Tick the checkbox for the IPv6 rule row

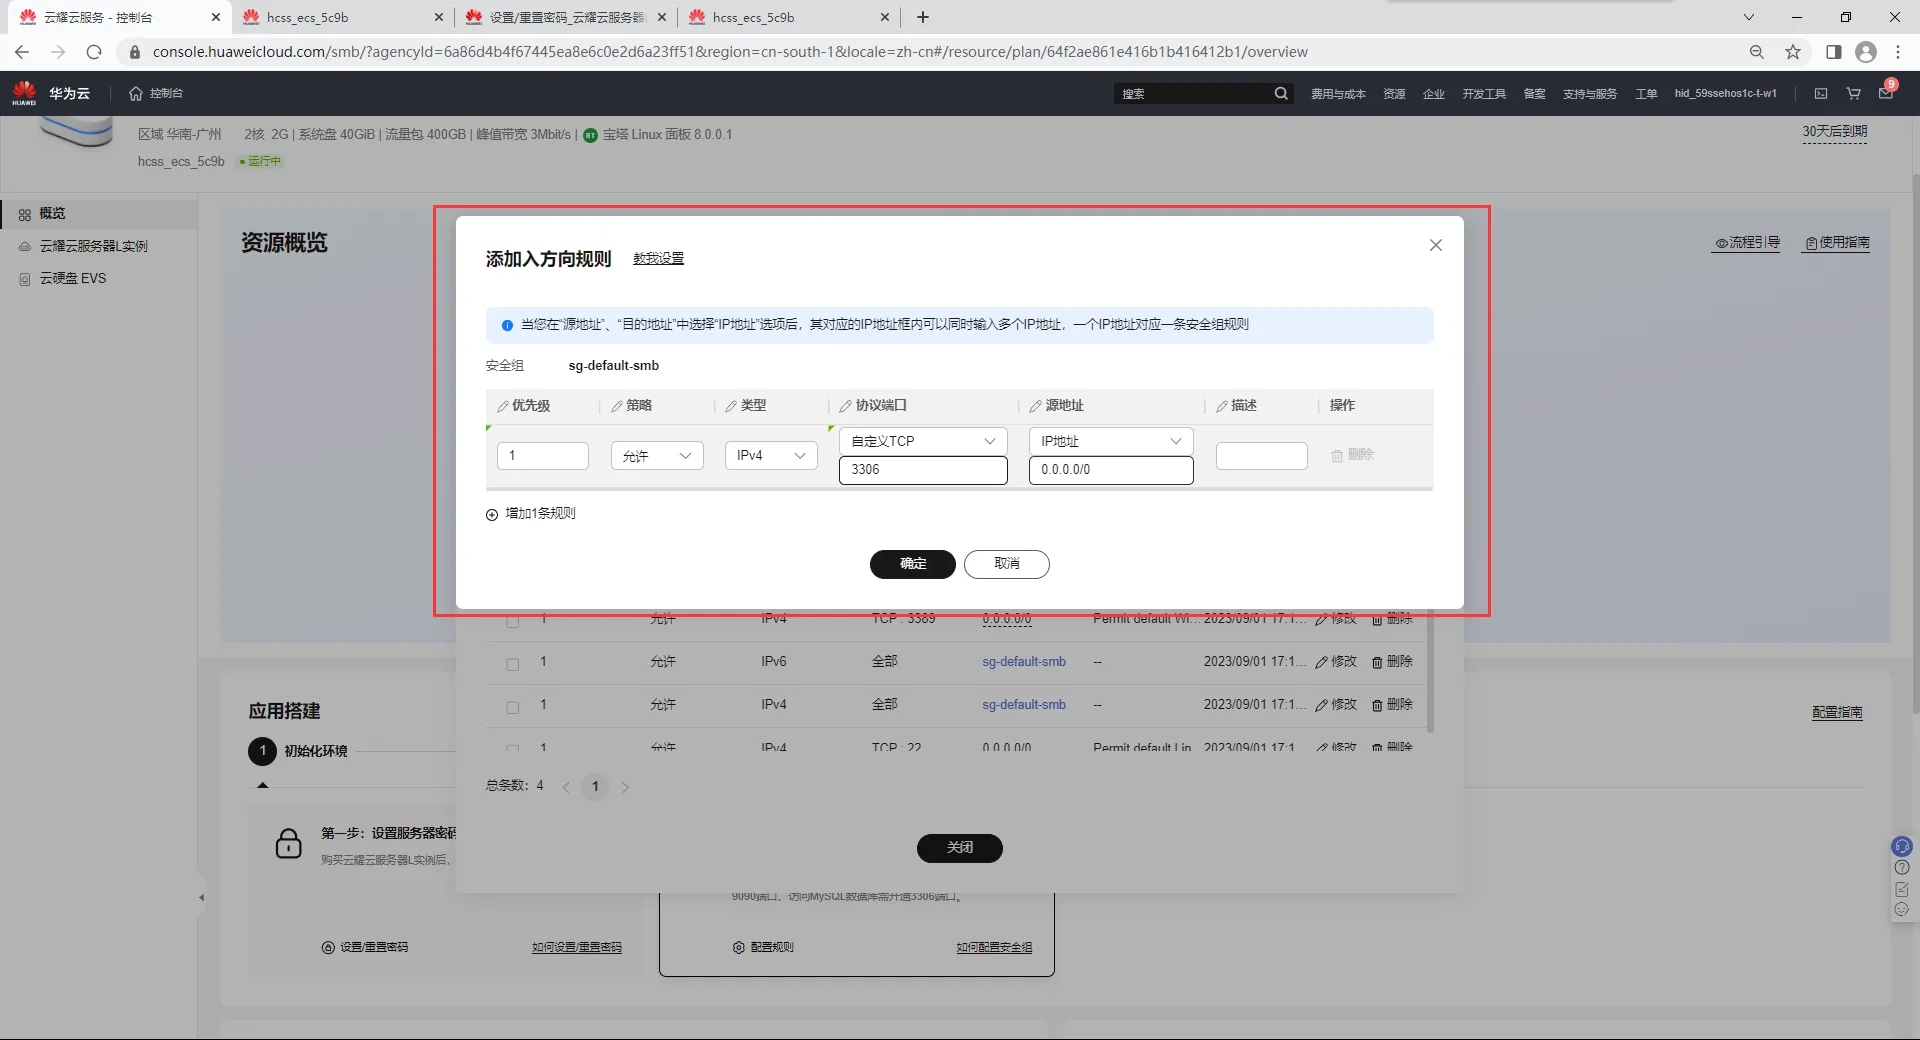[x=513, y=664]
